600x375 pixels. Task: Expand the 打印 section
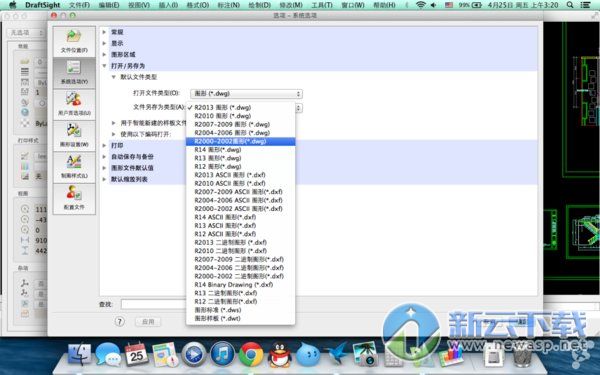pyautogui.click(x=104, y=145)
